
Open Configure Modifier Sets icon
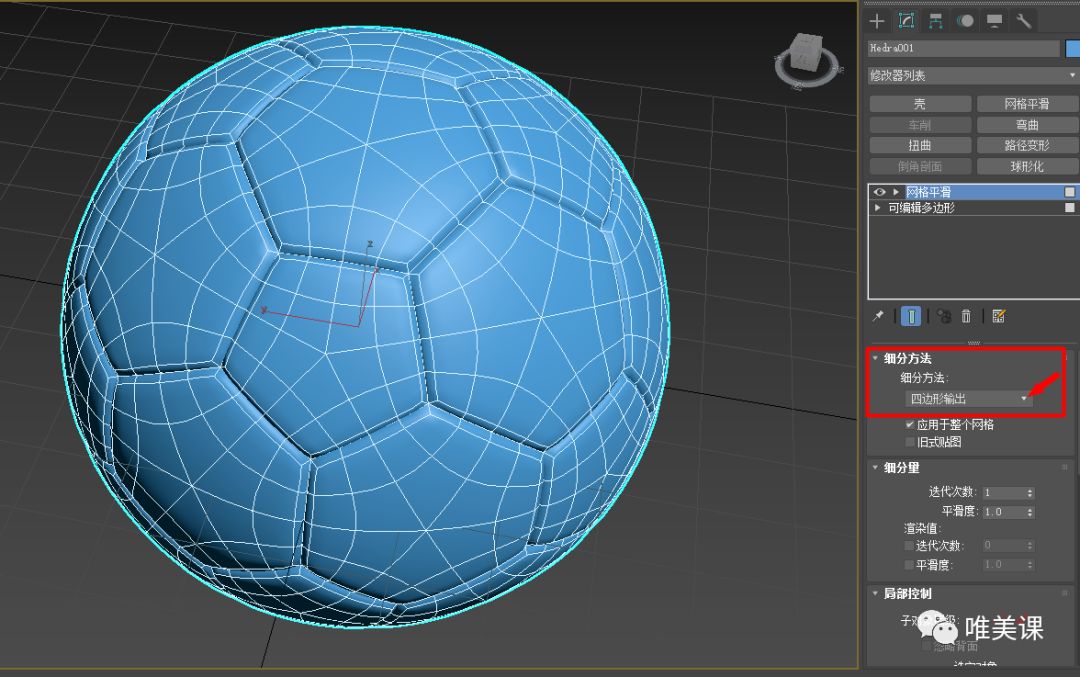[x=996, y=316]
